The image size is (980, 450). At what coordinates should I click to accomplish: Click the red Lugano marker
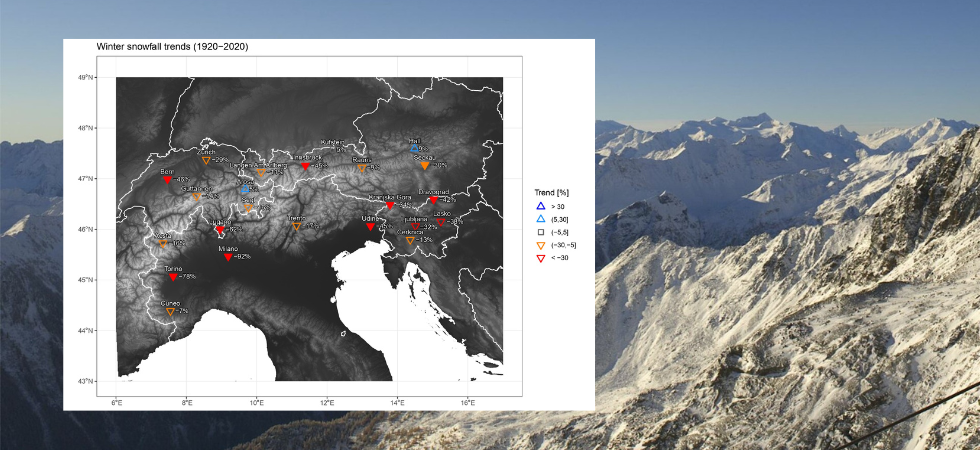[220, 230]
